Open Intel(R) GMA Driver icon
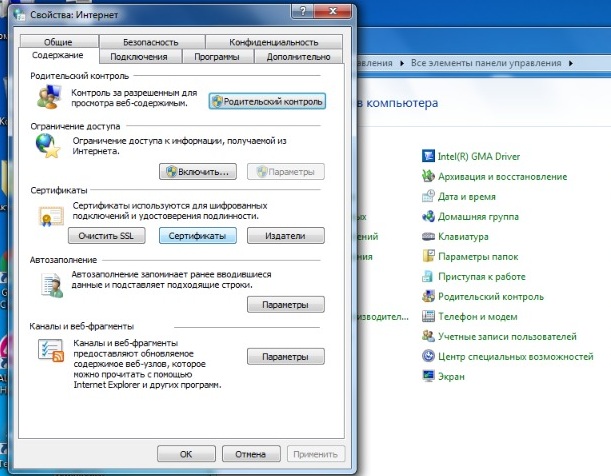The height and width of the screenshot is (476, 611). click(x=428, y=156)
